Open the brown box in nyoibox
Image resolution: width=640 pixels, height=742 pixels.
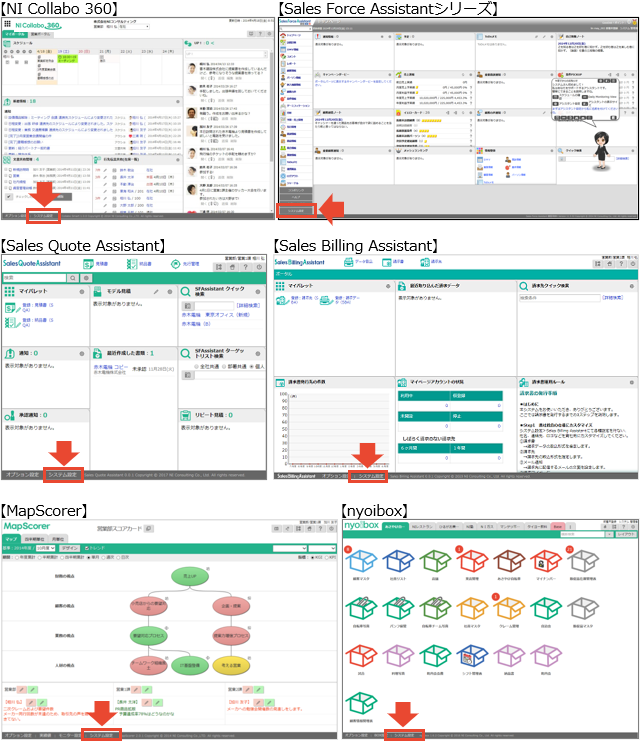(x=509, y=561)
